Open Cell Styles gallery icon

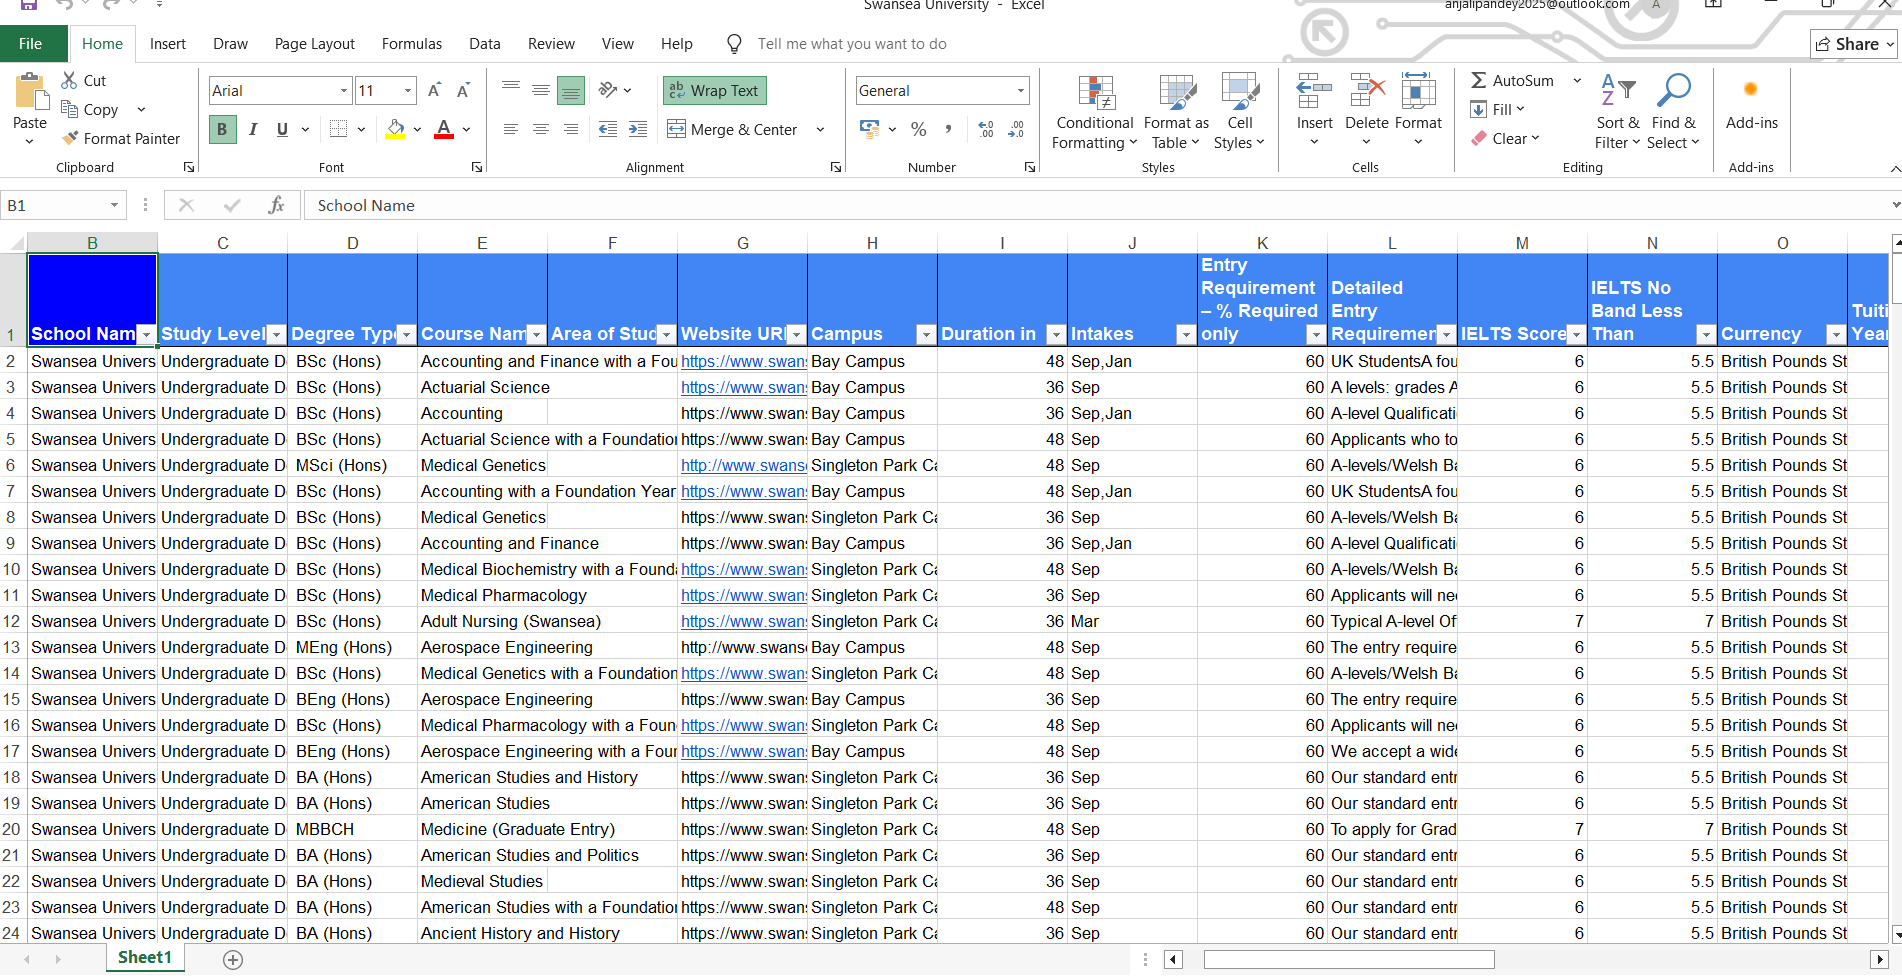point(1240,92)
